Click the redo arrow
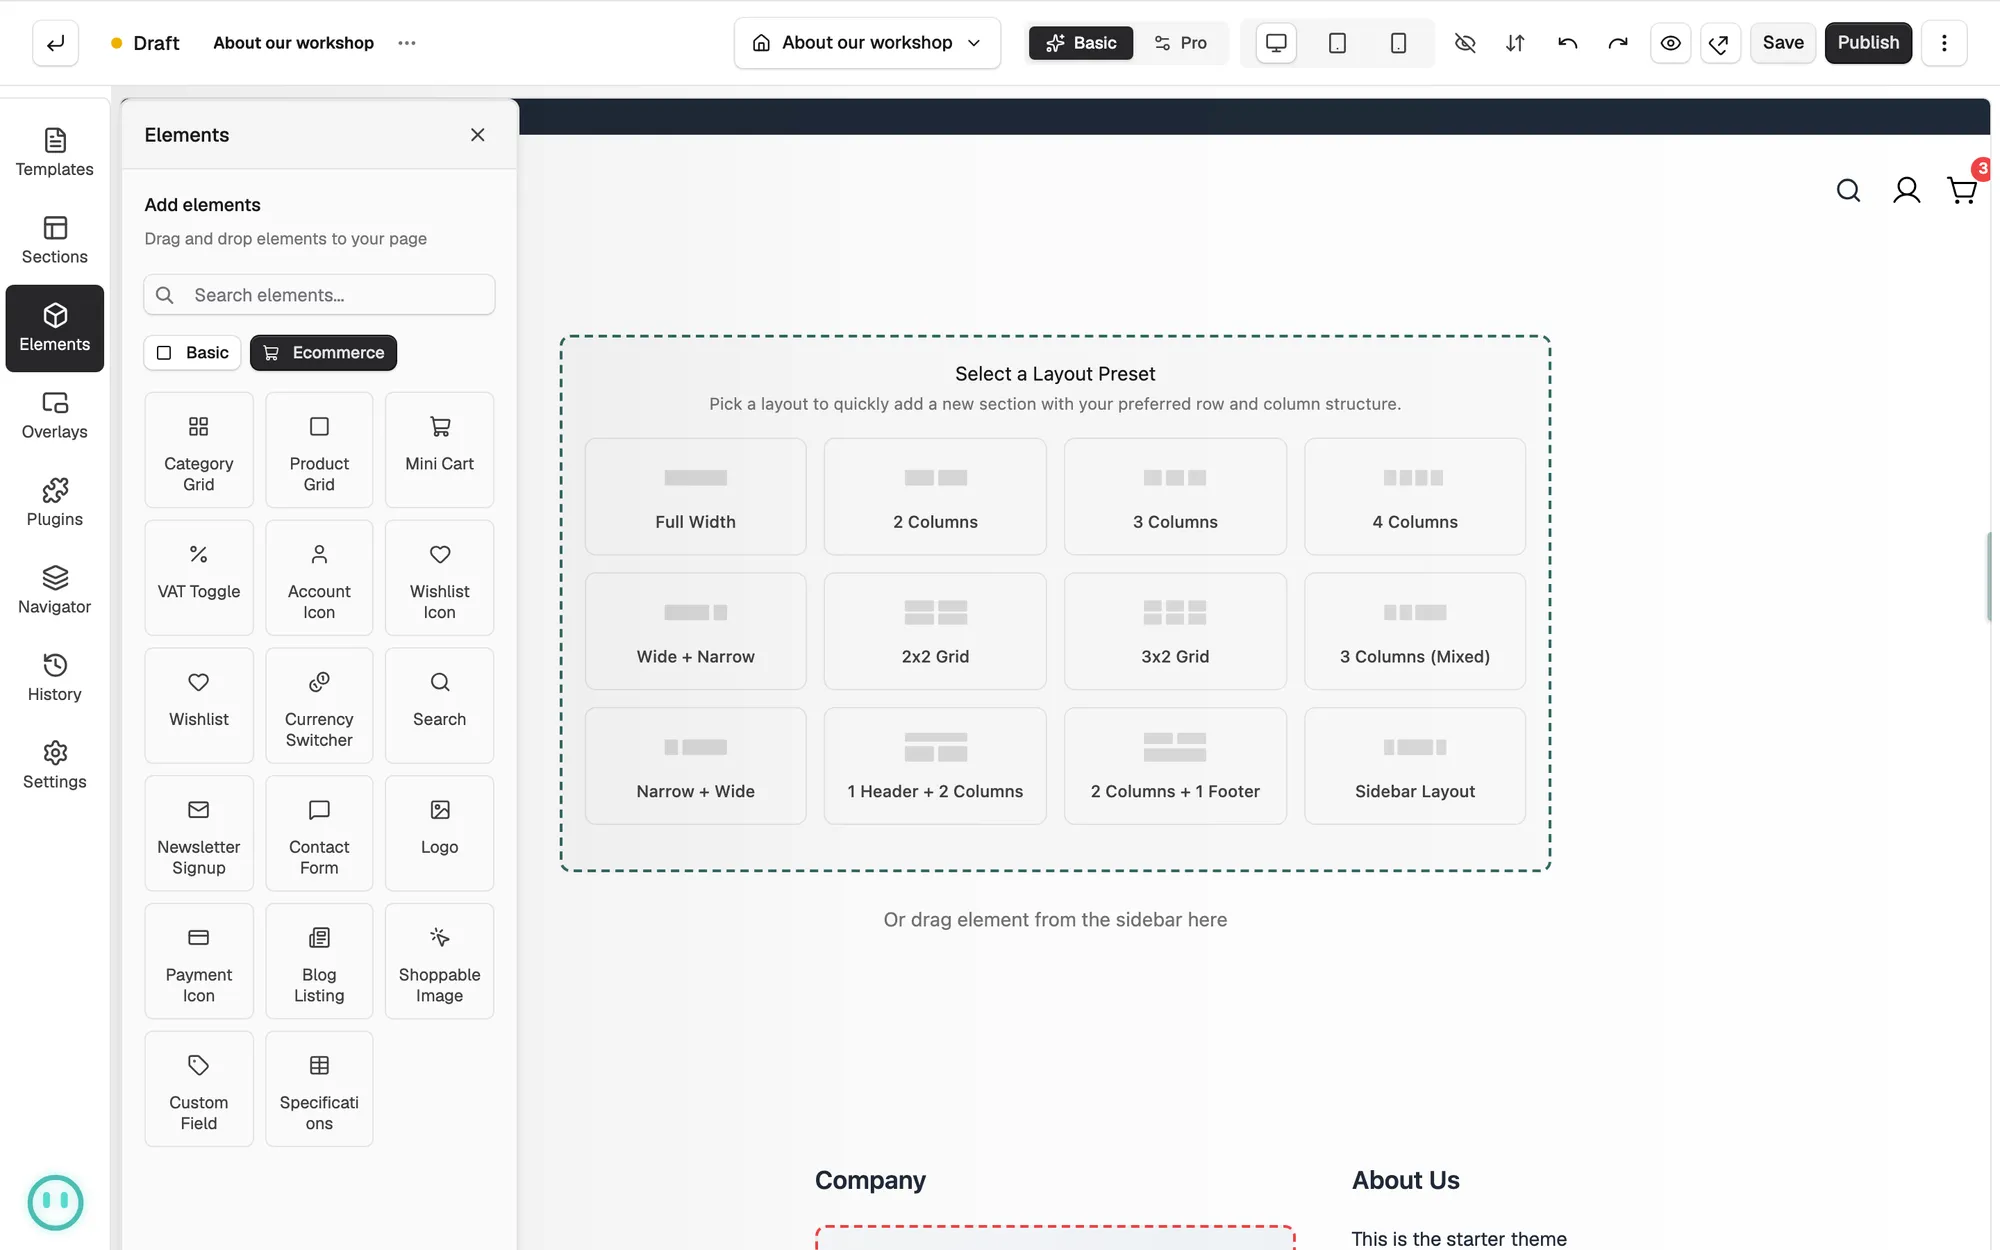The image size is (2000, 1250). [x=1618, y=43]
